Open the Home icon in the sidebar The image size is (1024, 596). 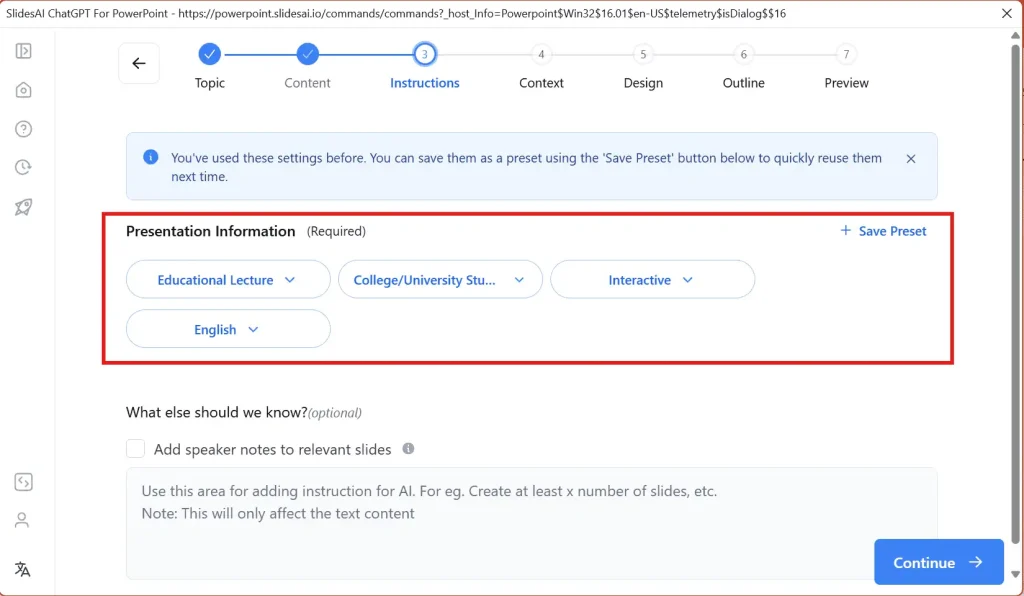pyautogui.click(x=23, y=89)
